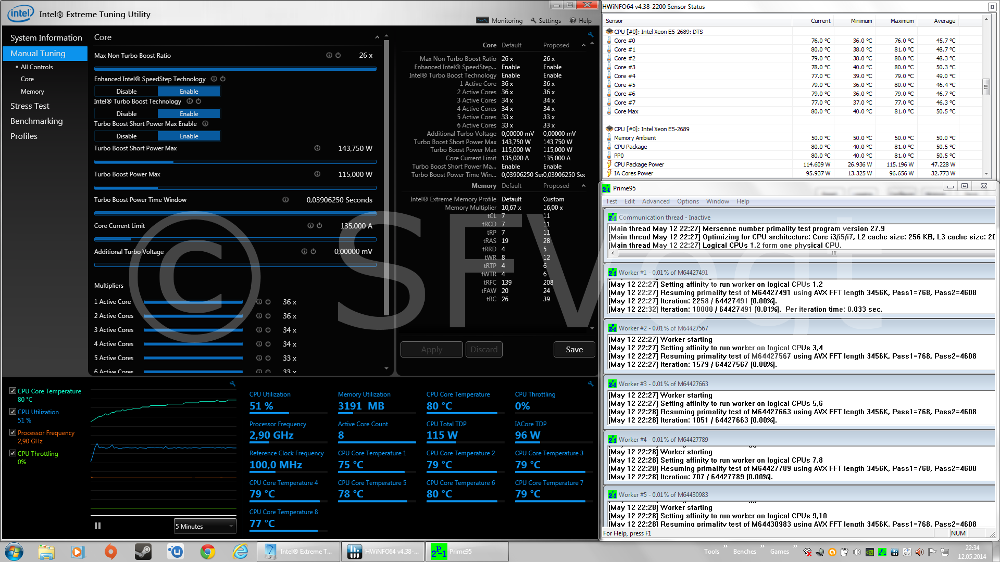The height and width of the screenshot is (562, 1000).
Task: Open Prime95 Advanced menu
Action: [x=656, y=202]
